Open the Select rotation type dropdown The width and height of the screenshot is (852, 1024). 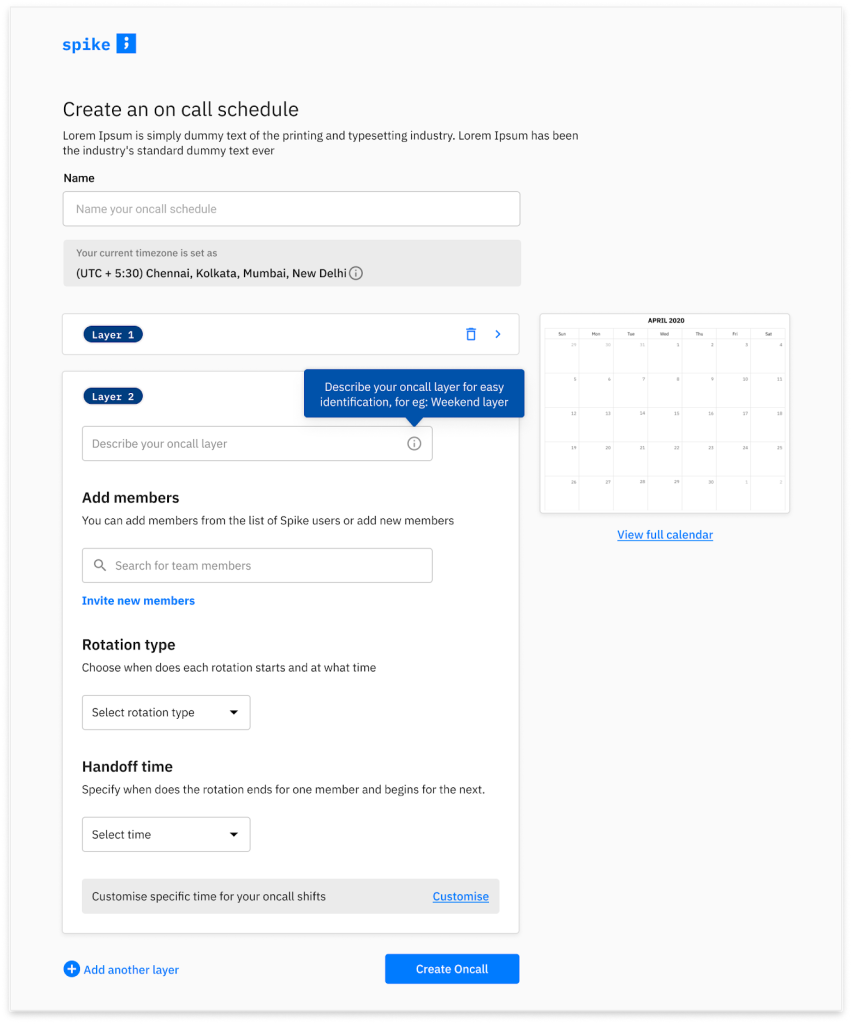[x=166, y=713]
